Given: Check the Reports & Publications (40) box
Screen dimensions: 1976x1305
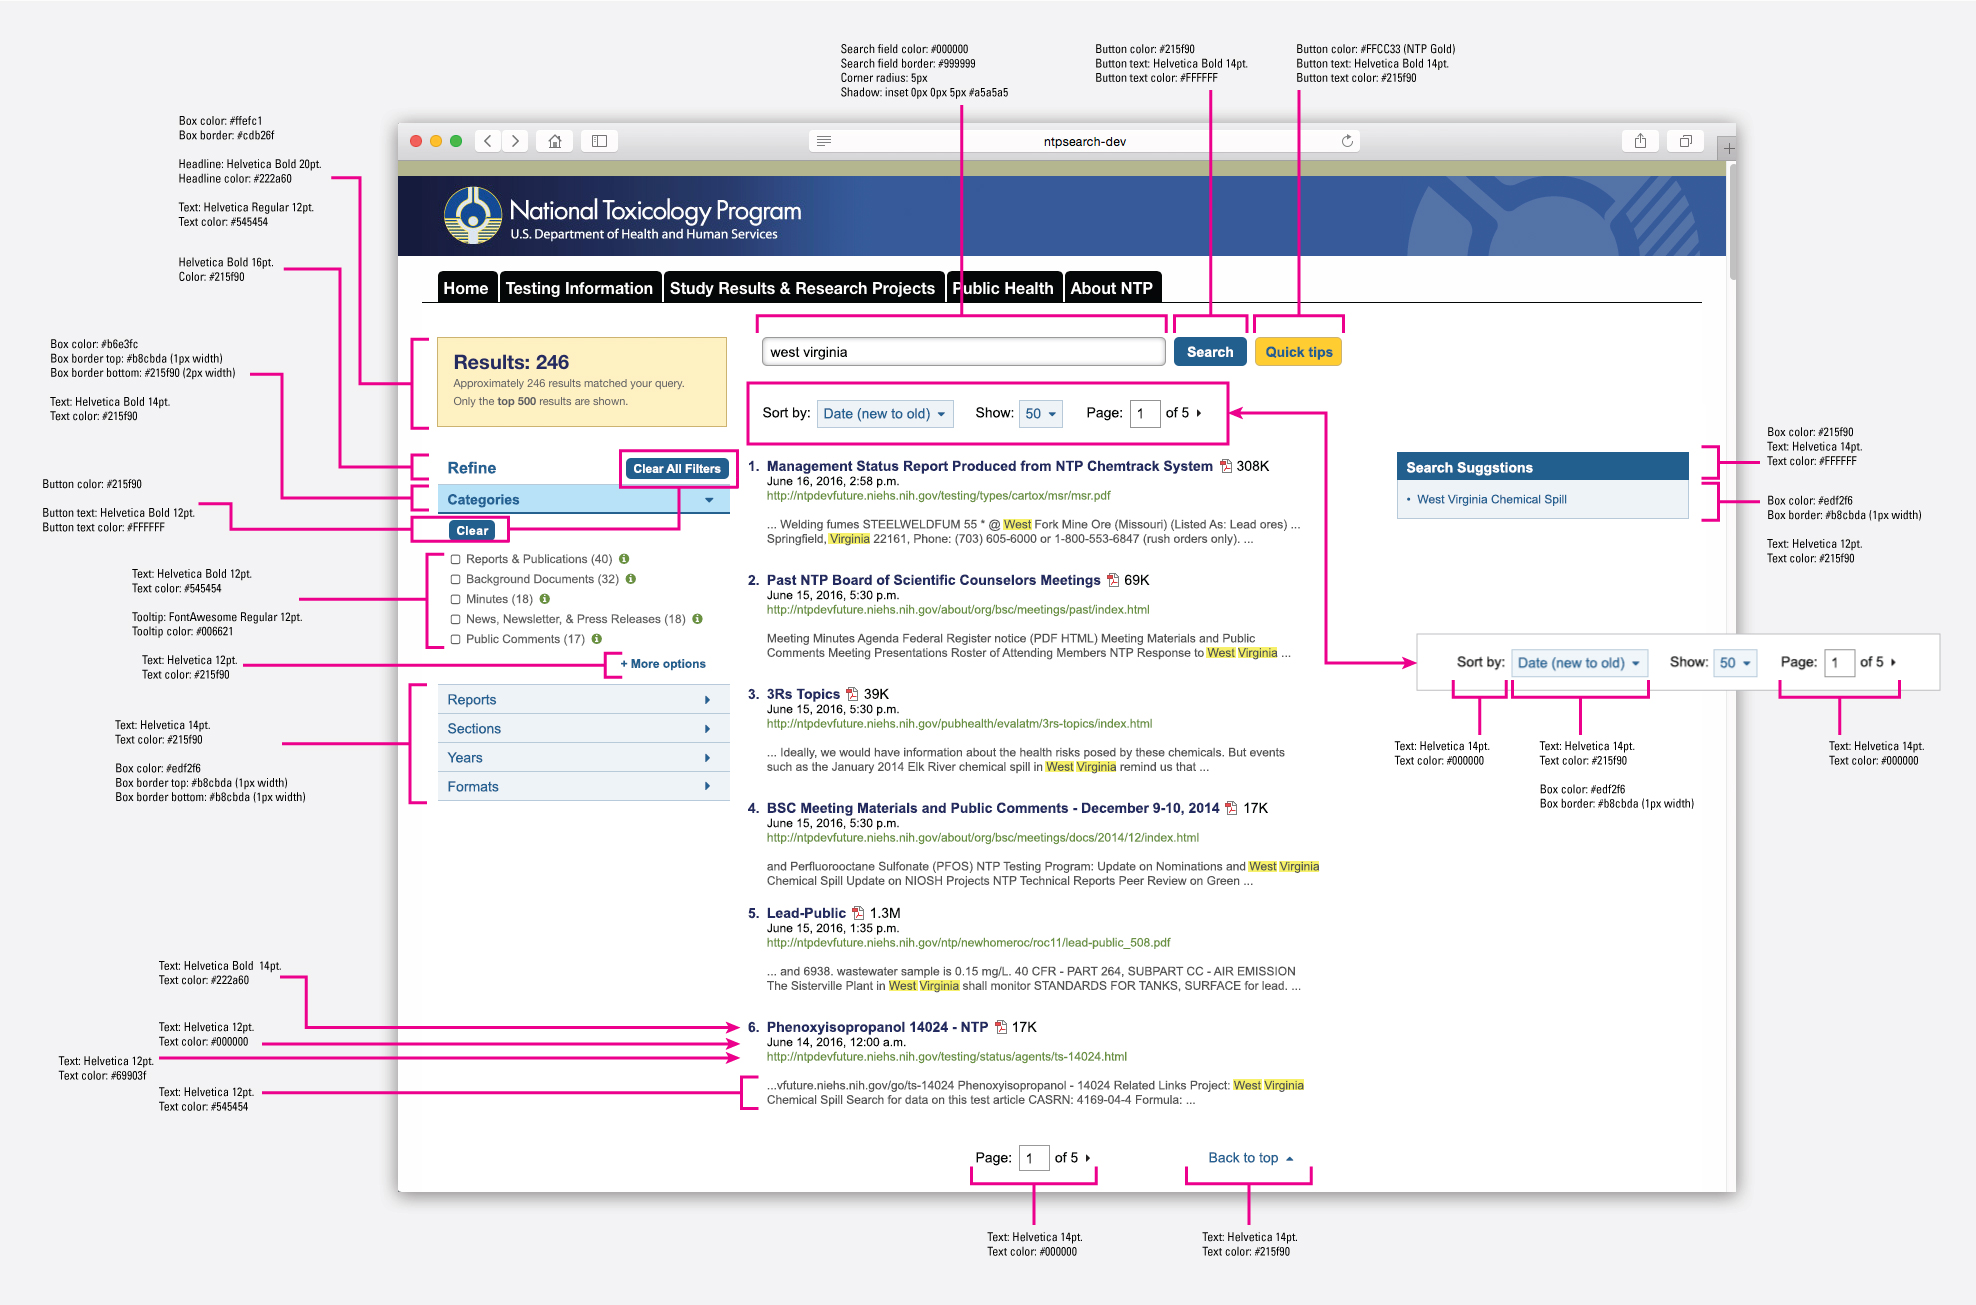Looking at the screenshot, I should [x=456, y=559].
